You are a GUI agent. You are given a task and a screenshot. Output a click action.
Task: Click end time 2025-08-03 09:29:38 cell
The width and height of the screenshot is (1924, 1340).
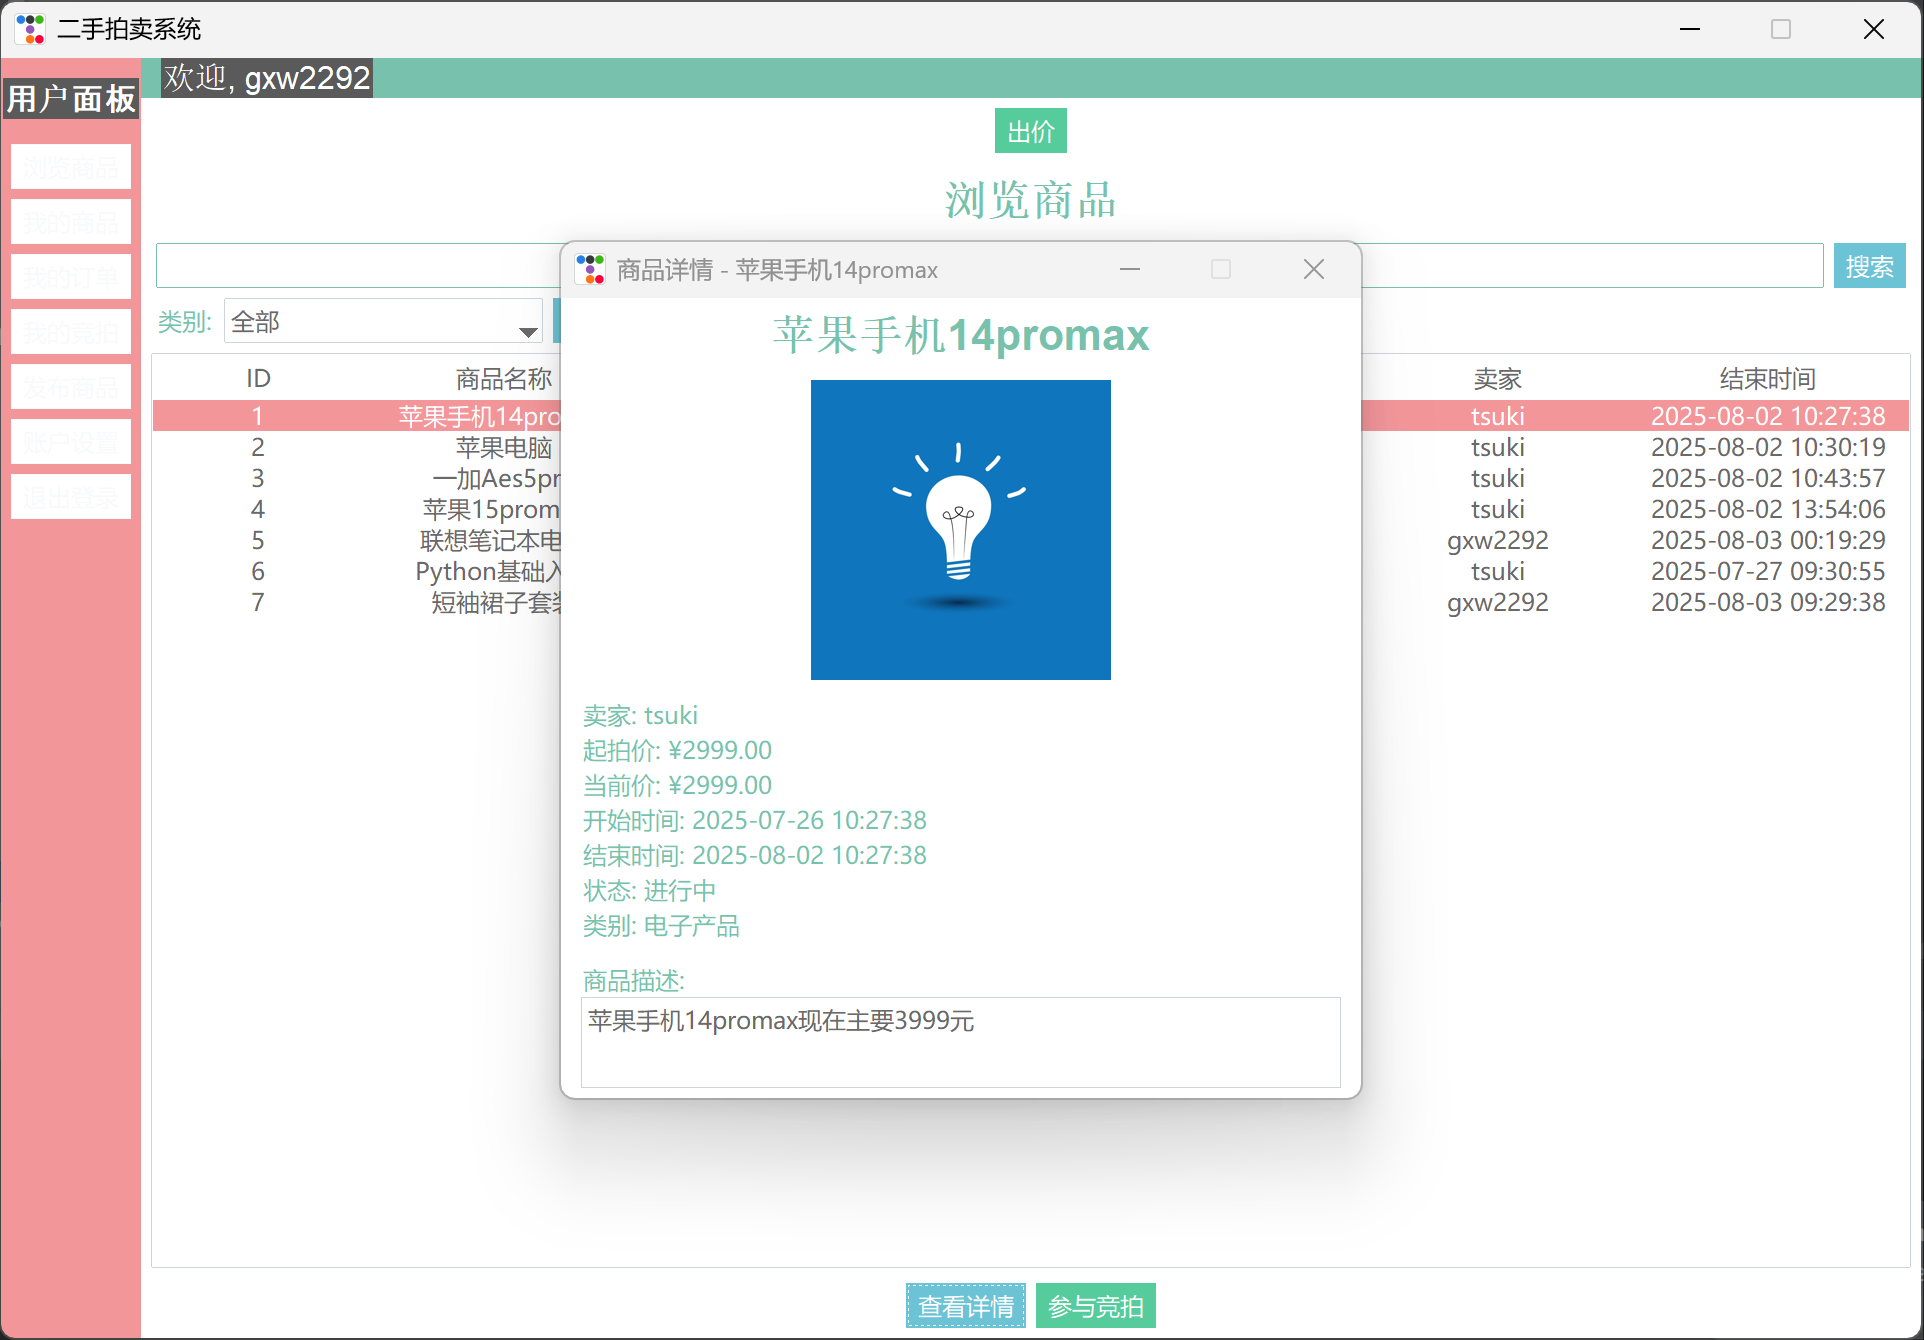[x=1767, y=602]
